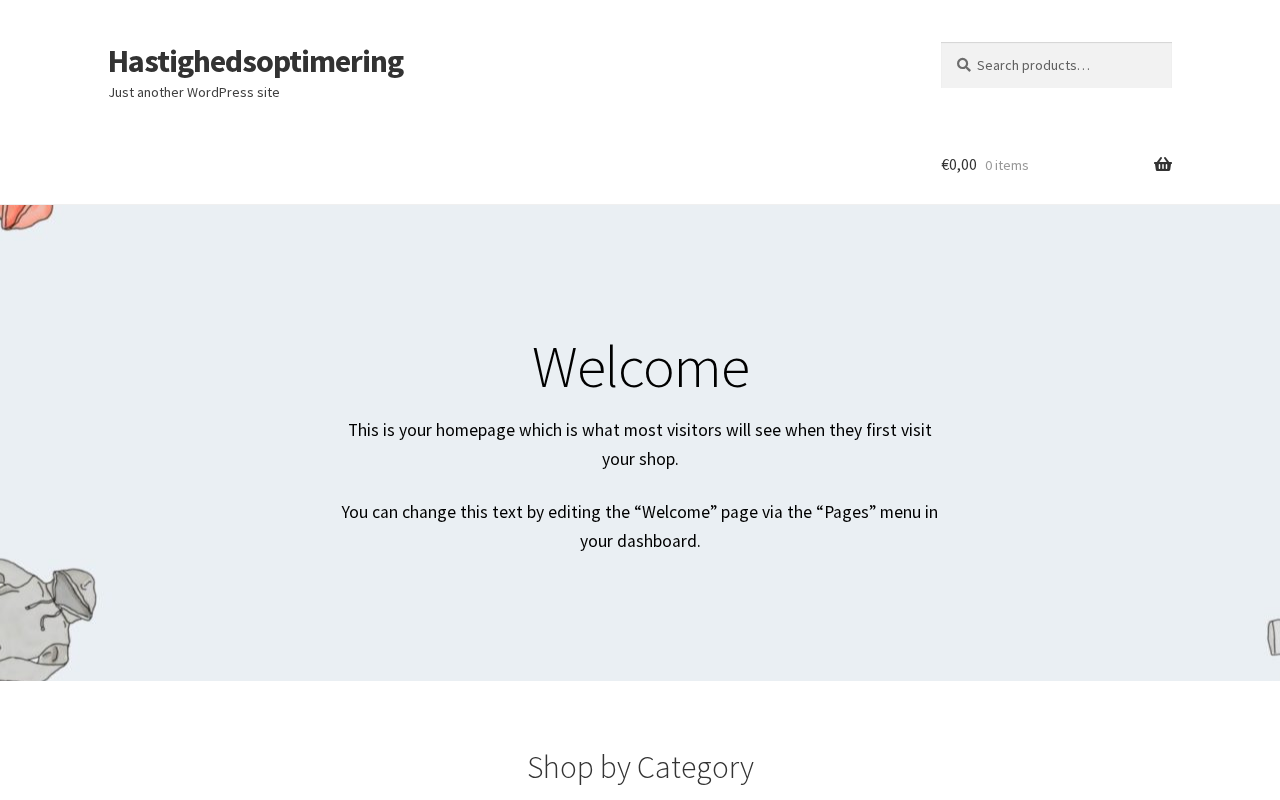This screenshot has width=1280, height=800.
Task: Click the quoted “Welcome” word in the paragraph
Action: (675, 512)
